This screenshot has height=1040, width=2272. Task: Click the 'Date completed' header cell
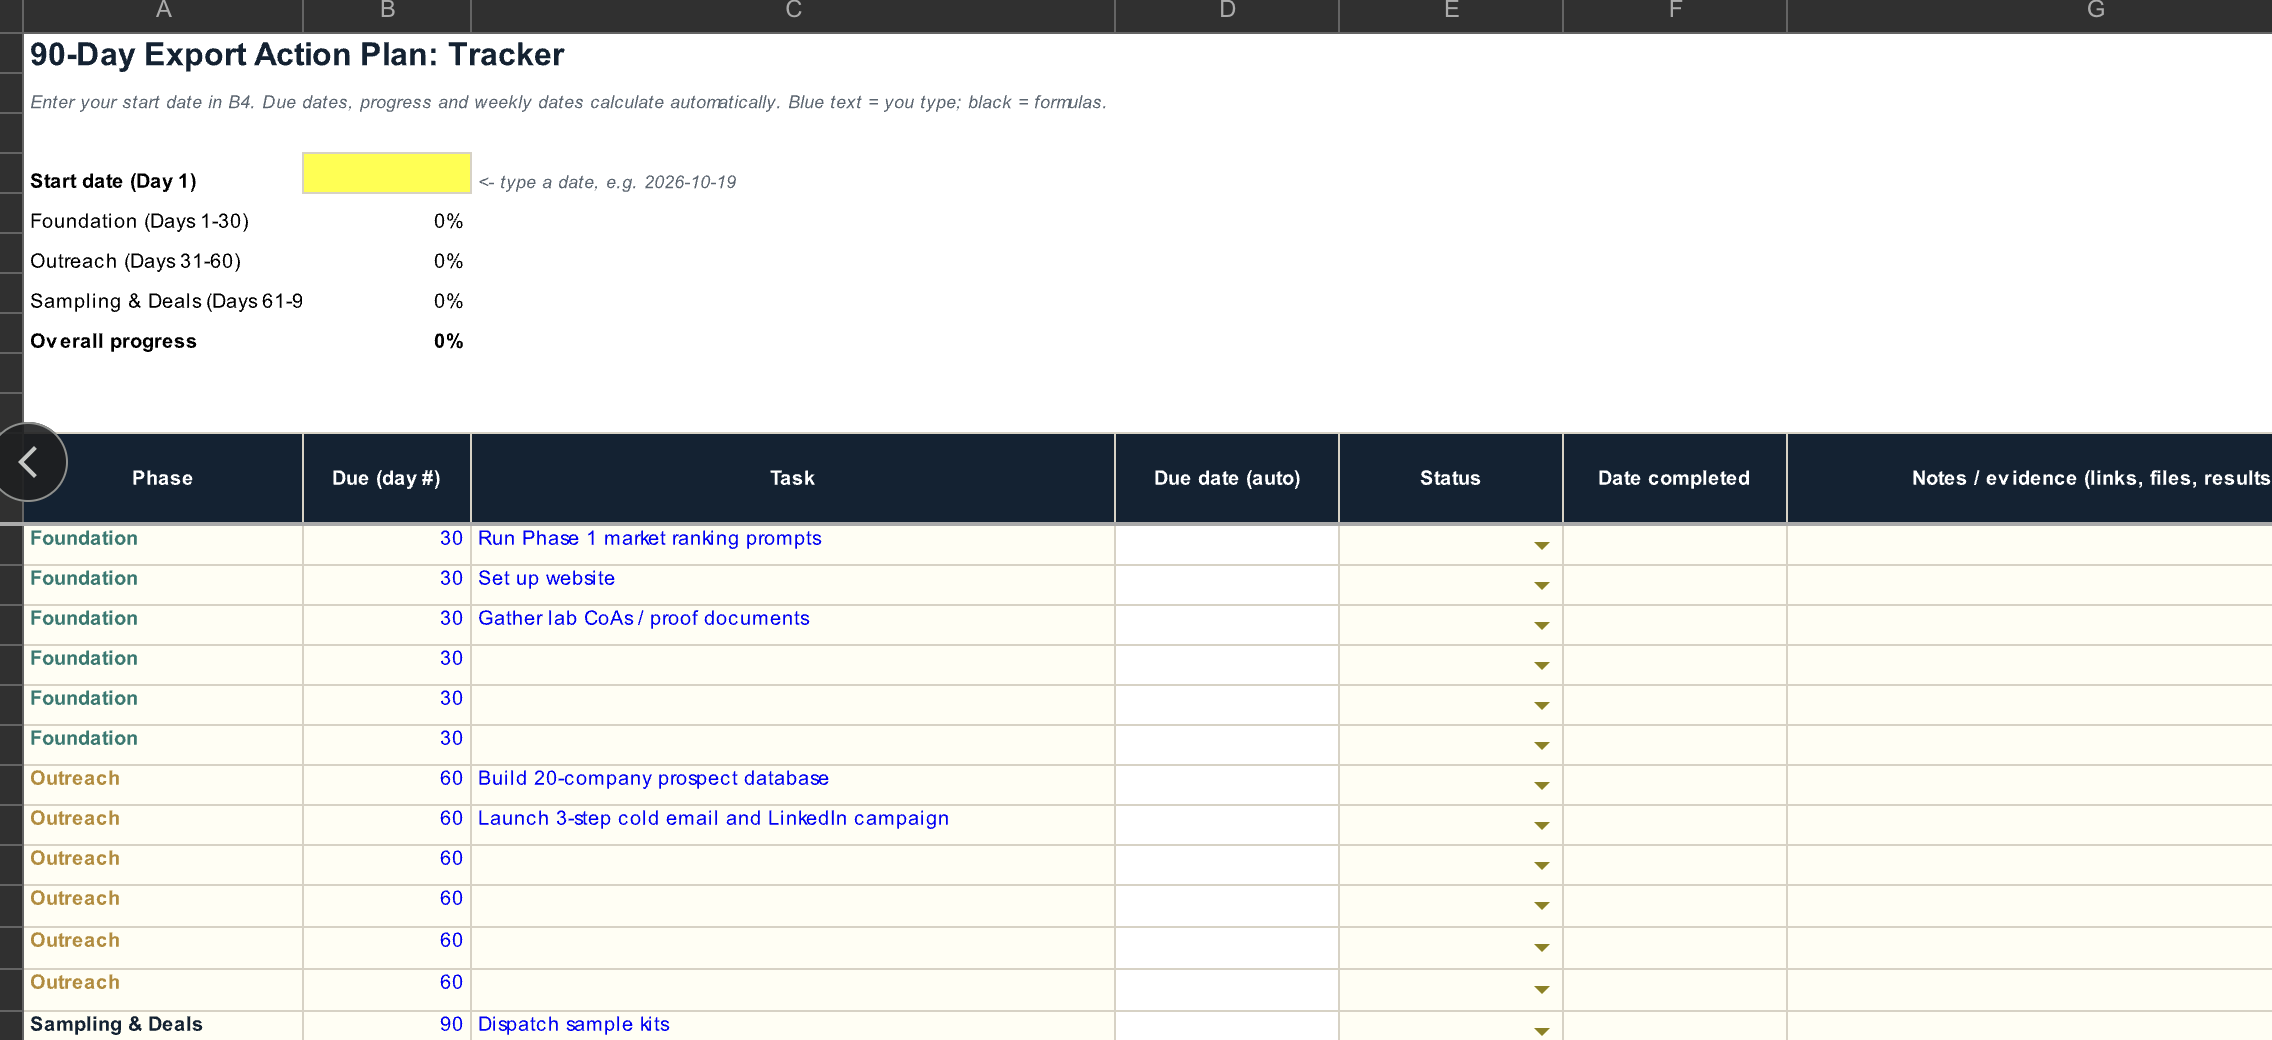pyautogui.click(x=1675, y=478)
